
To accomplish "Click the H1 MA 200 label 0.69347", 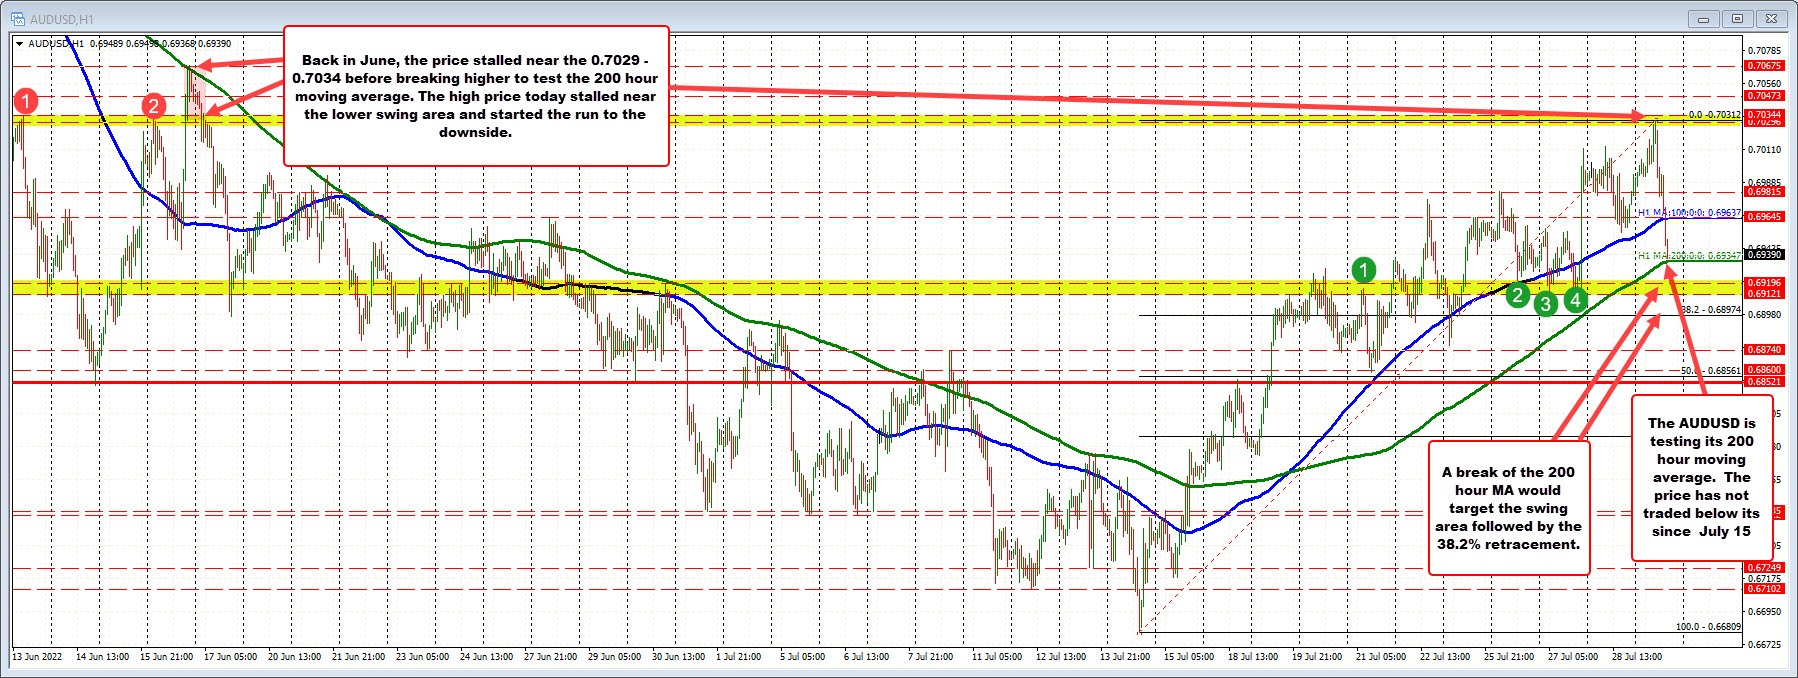I will [1689, 256].
